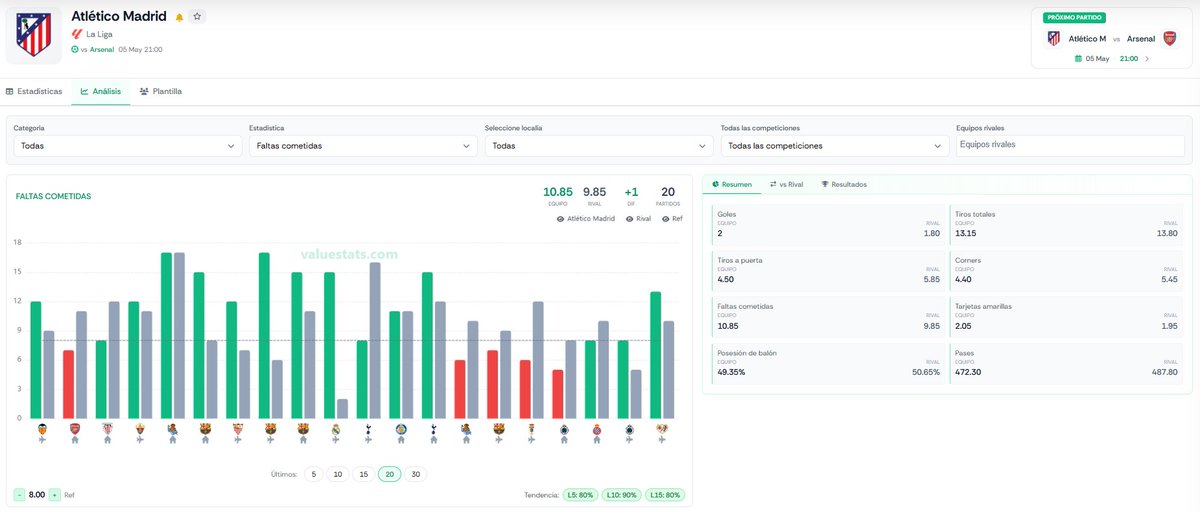Screen dimensions: 1200x513
Task: Select last 5 matches
Action: pos(313,475)
